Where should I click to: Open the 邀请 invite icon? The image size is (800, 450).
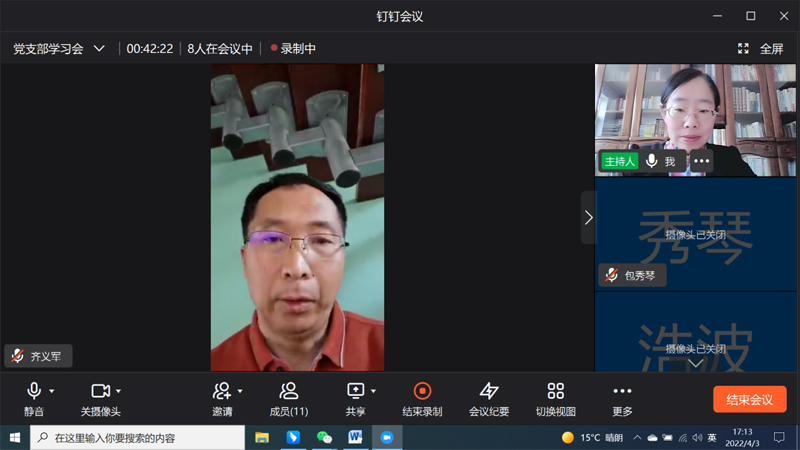[x=222, y=391]
